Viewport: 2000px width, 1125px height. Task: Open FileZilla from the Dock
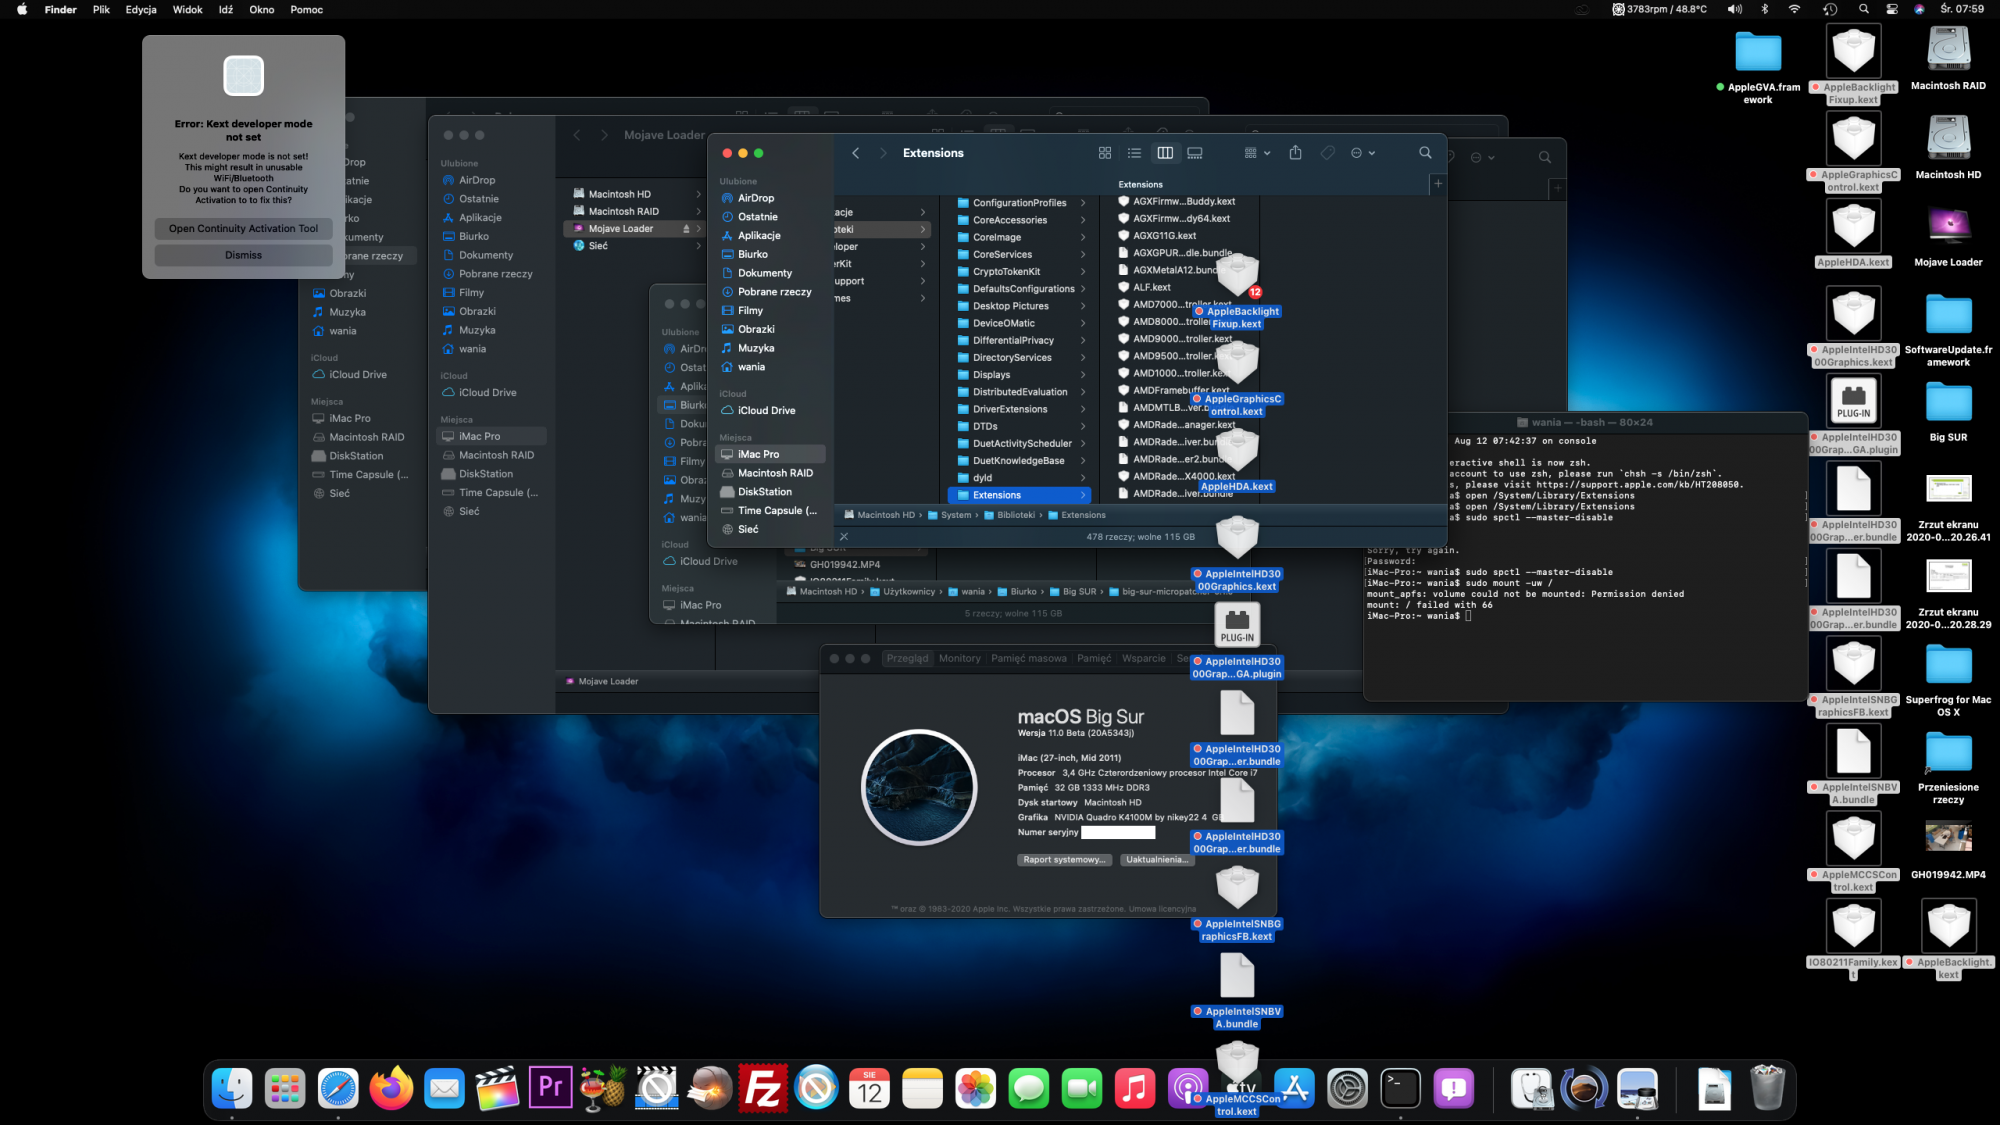point(763,1088)
